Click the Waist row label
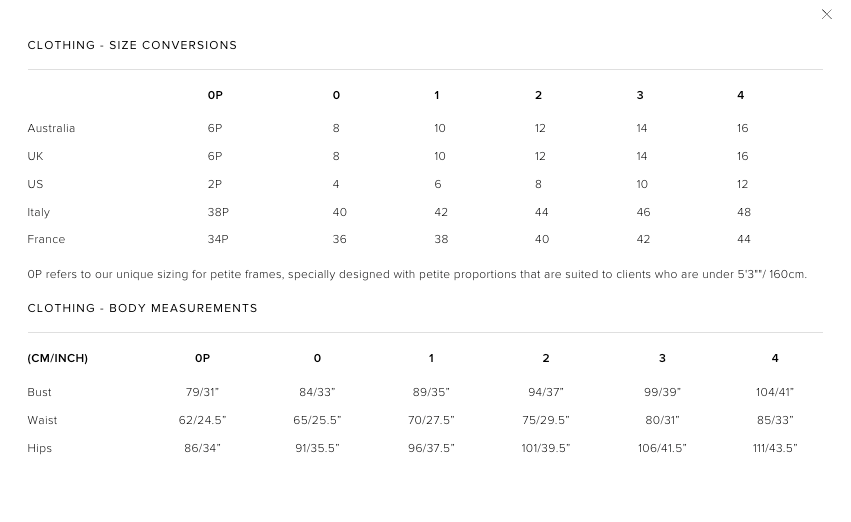 point(42,420)
